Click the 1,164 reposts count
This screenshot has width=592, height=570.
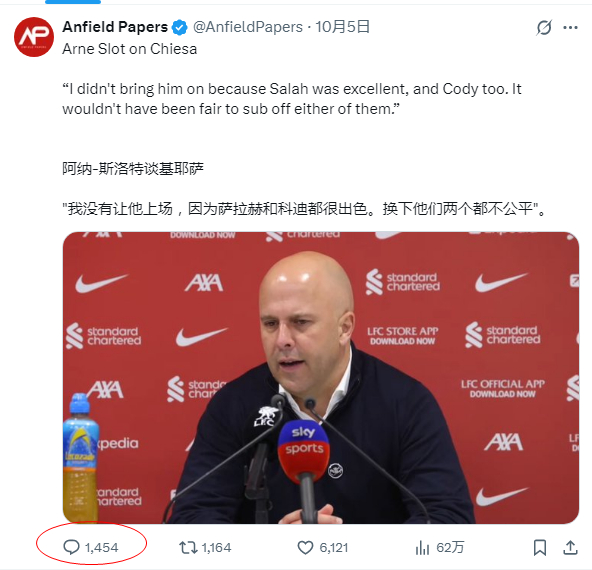coord(216,548)
